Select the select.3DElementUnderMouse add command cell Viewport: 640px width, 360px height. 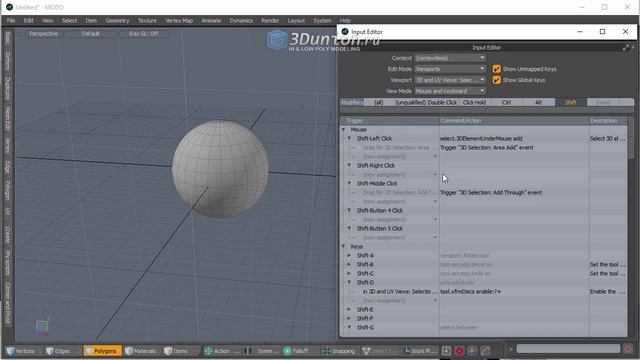click(x=514, y=139)
